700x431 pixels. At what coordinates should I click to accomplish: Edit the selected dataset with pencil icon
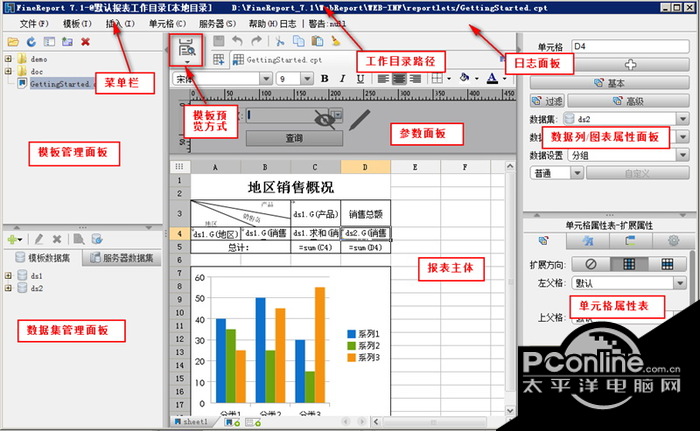pos(39,239)
